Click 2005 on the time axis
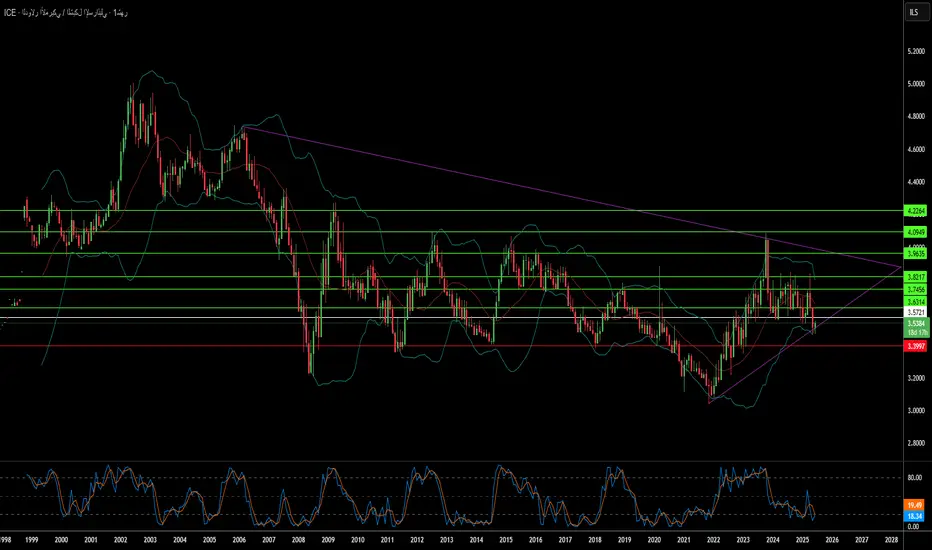 [x=209, y=540]
